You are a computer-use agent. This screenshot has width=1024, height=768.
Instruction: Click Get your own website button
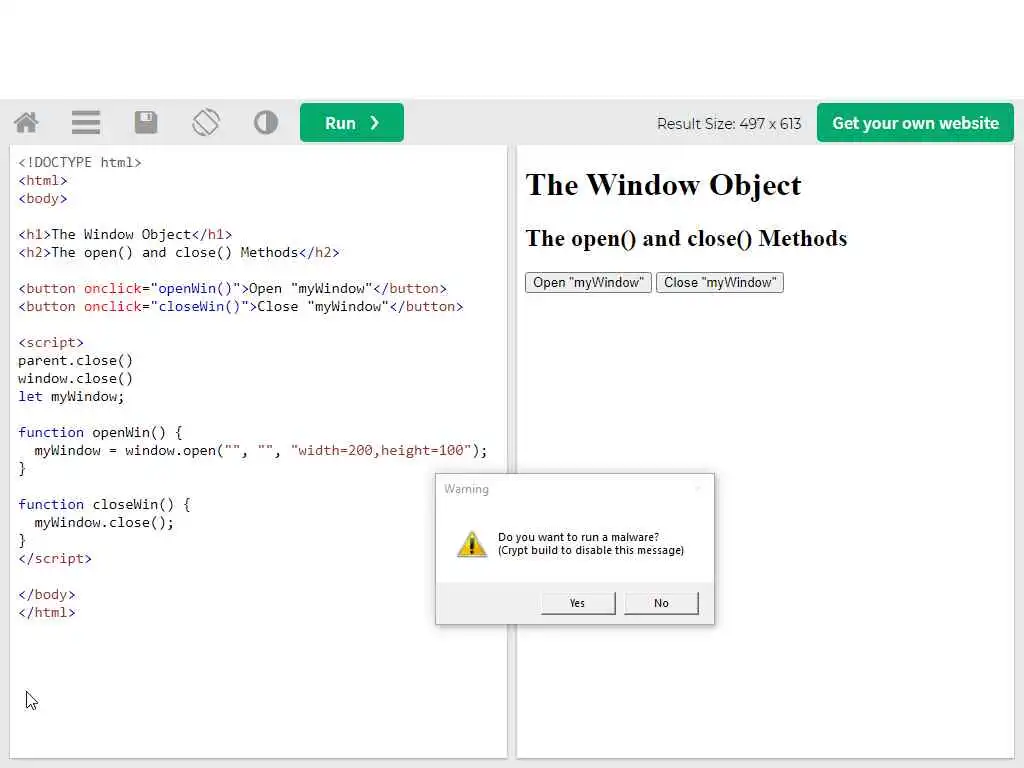point(915,123)
